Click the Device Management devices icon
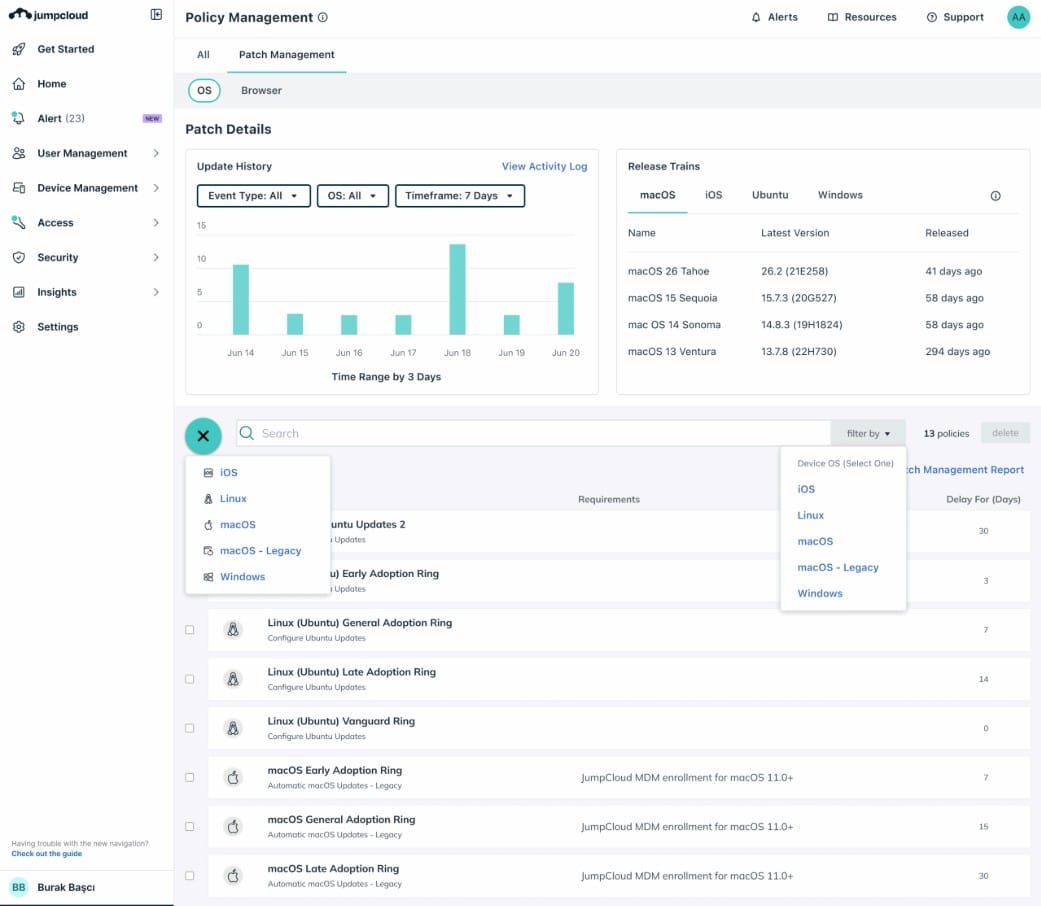The image size is (1041, 906). (19, 188)
